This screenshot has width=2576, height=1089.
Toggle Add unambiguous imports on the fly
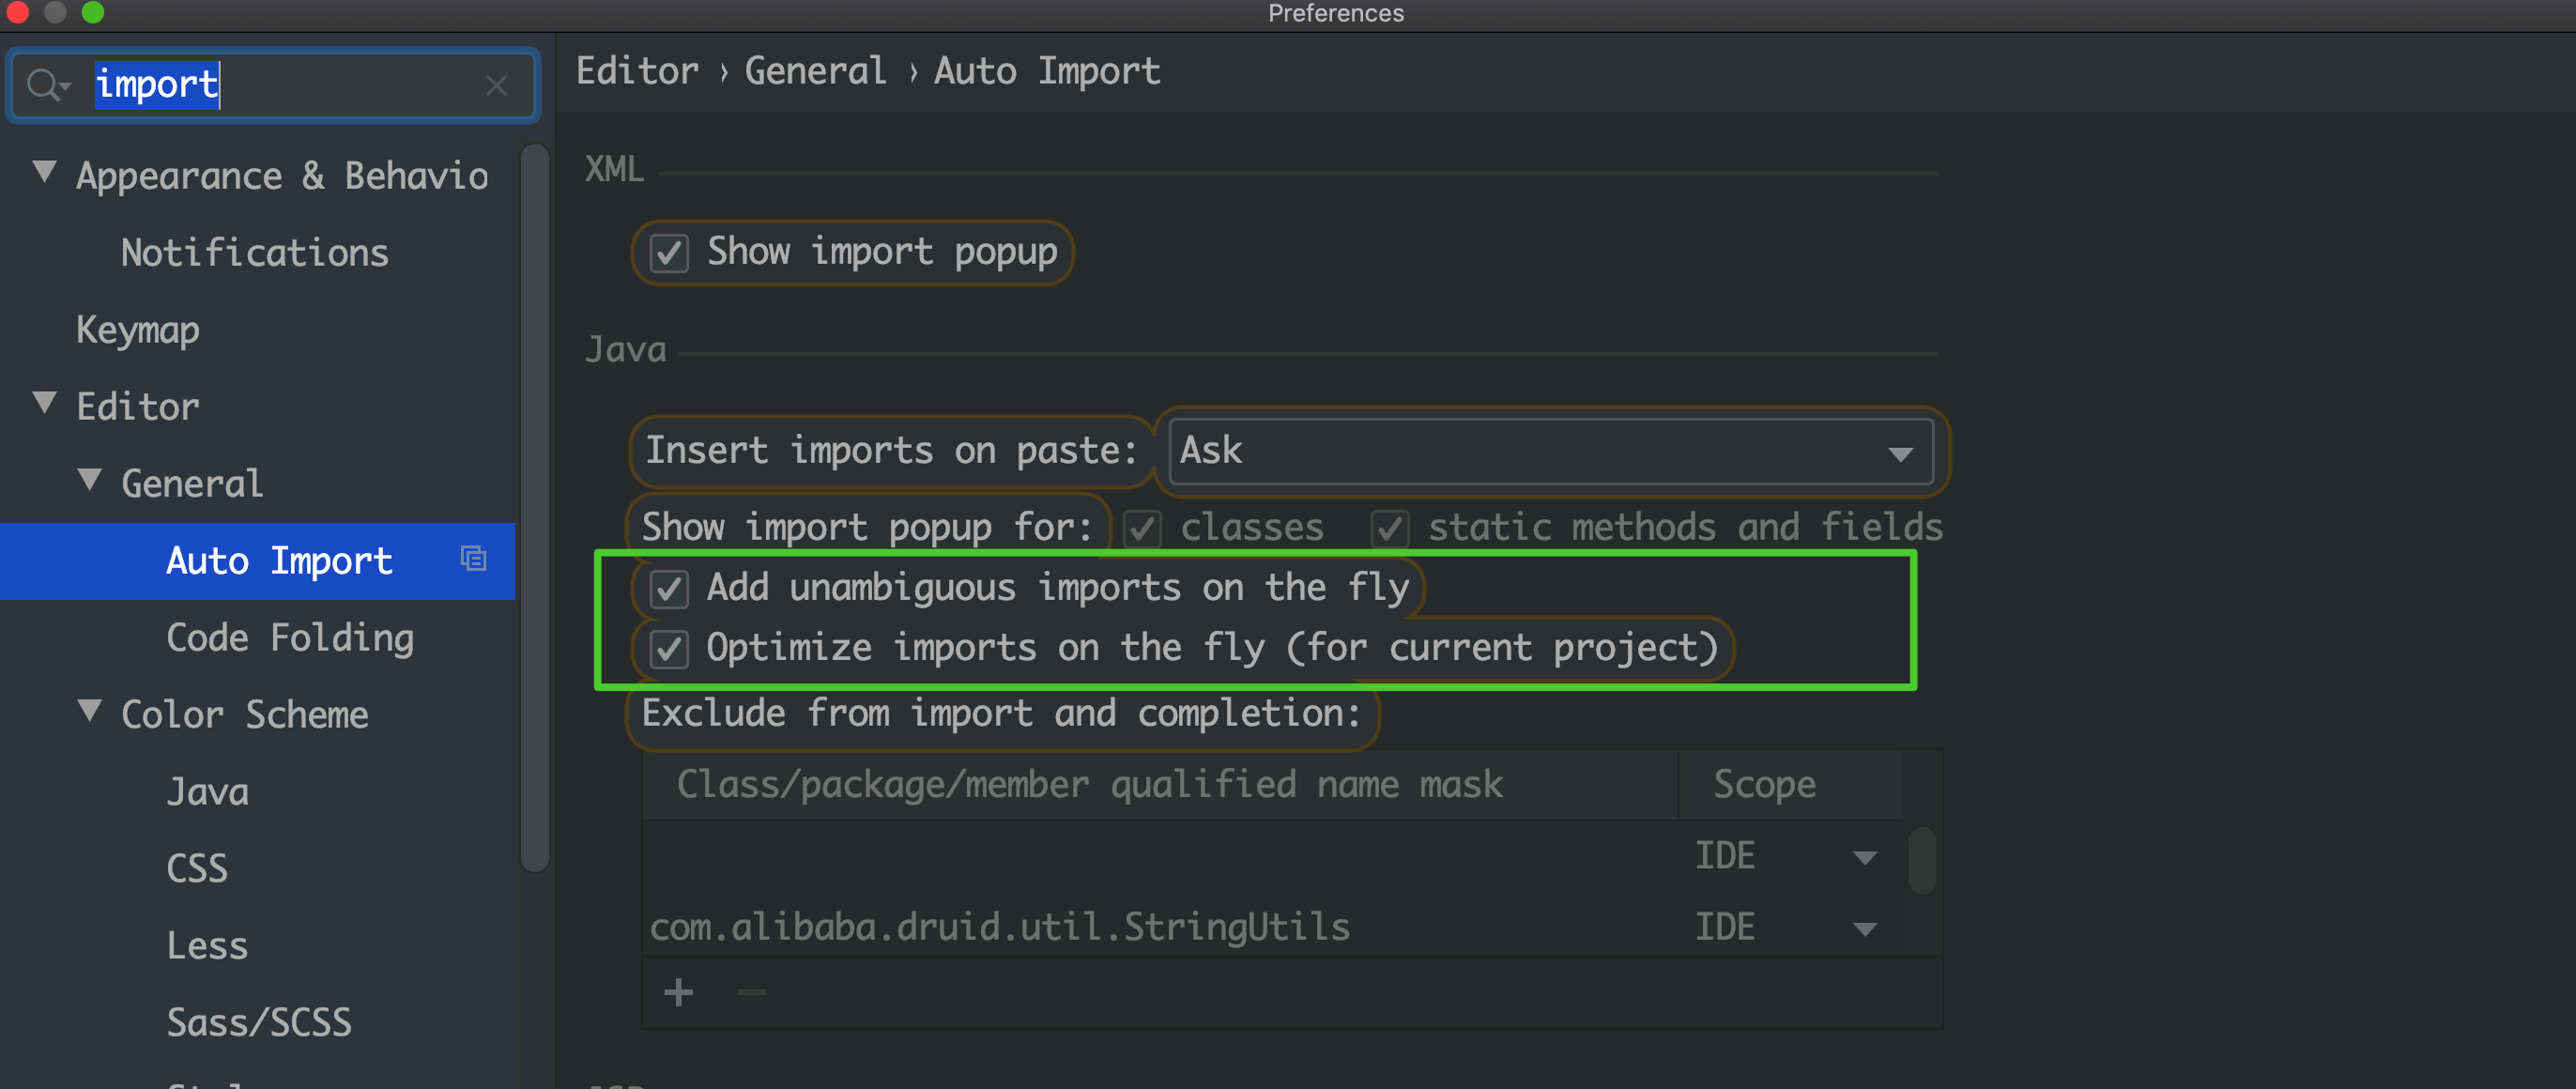(669, 589)
